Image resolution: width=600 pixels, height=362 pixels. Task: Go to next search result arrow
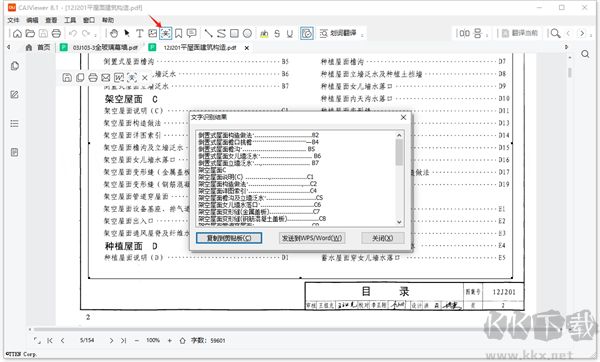click(x=582, y=34)
